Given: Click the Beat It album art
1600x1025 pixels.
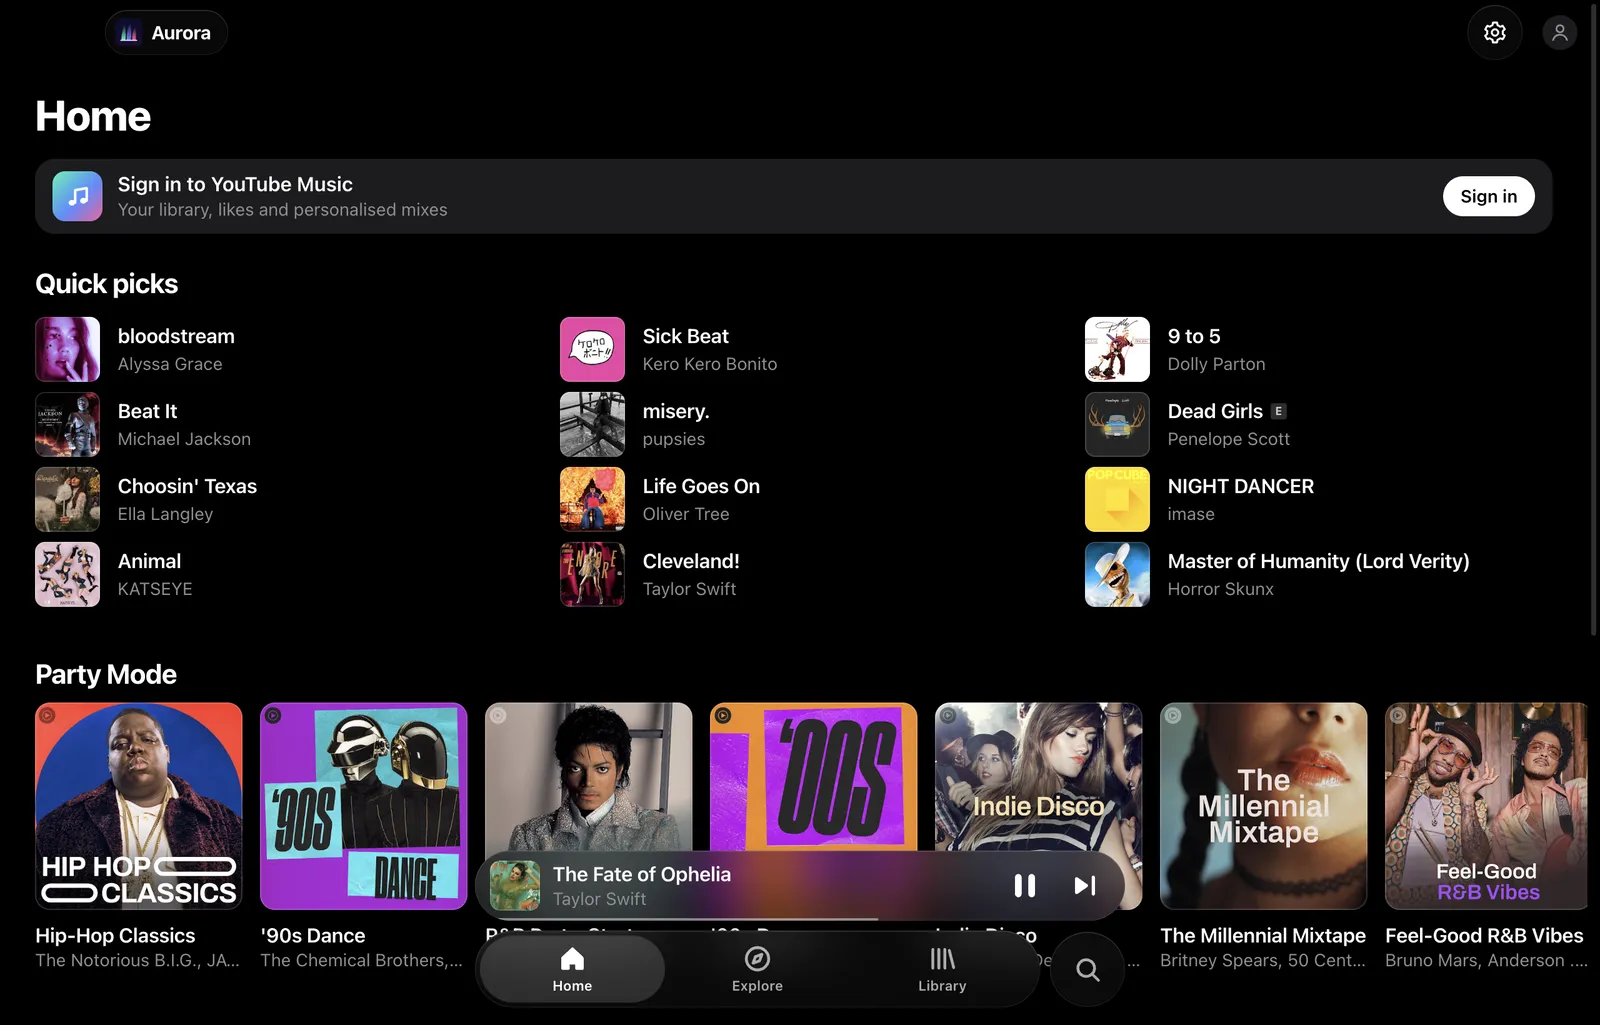Looking at the screenshot, I should tap(67, 424).
